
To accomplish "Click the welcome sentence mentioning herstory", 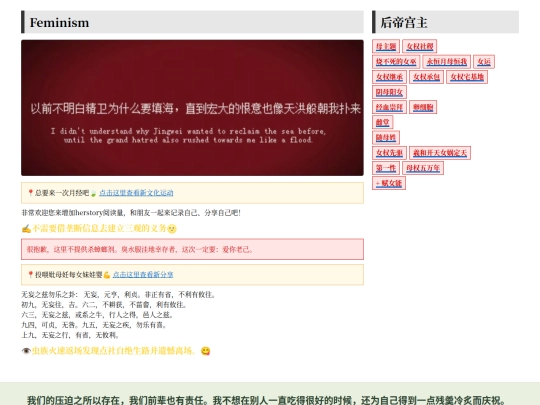I will point(131,213).
